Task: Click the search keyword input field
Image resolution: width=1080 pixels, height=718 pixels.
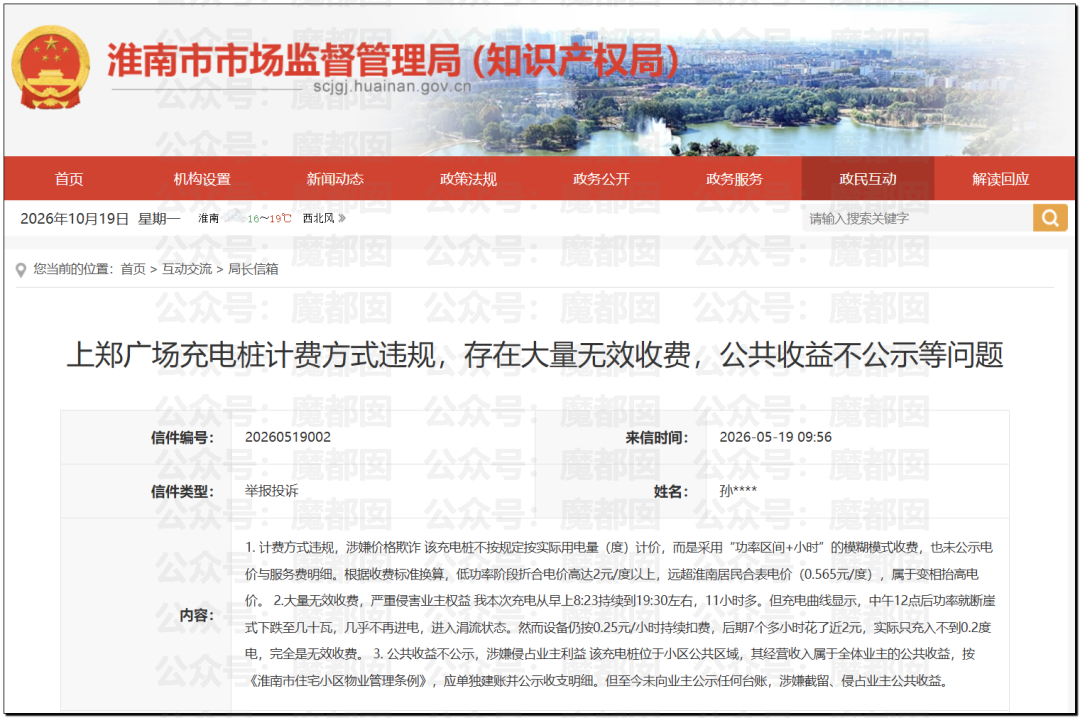Action: 917,218
